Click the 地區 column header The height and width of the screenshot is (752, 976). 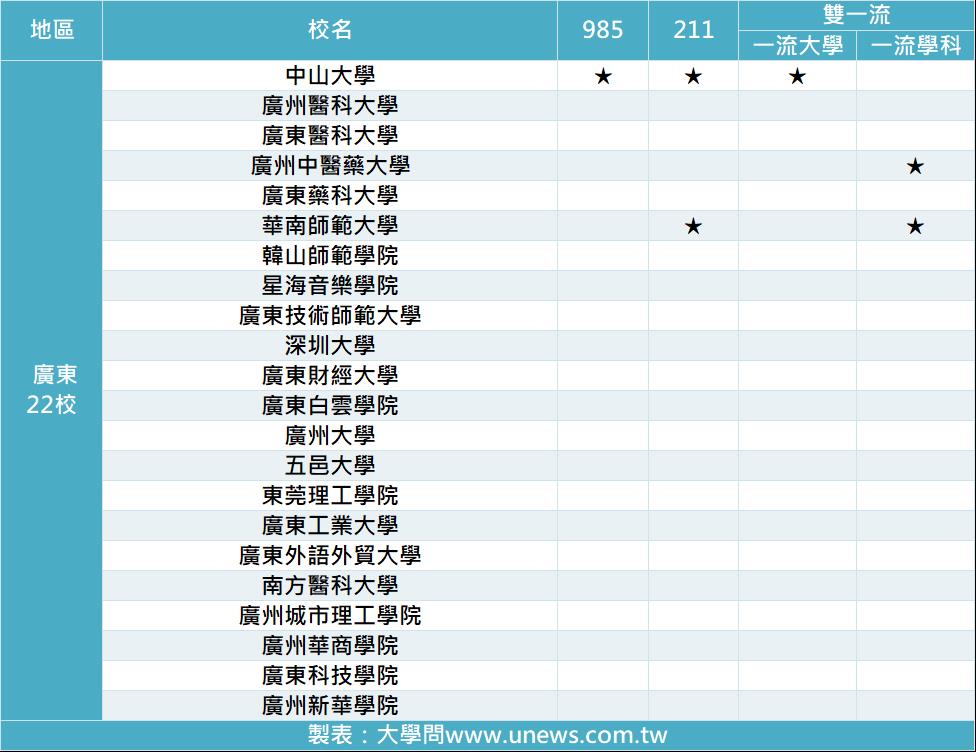tap(52, 30)
